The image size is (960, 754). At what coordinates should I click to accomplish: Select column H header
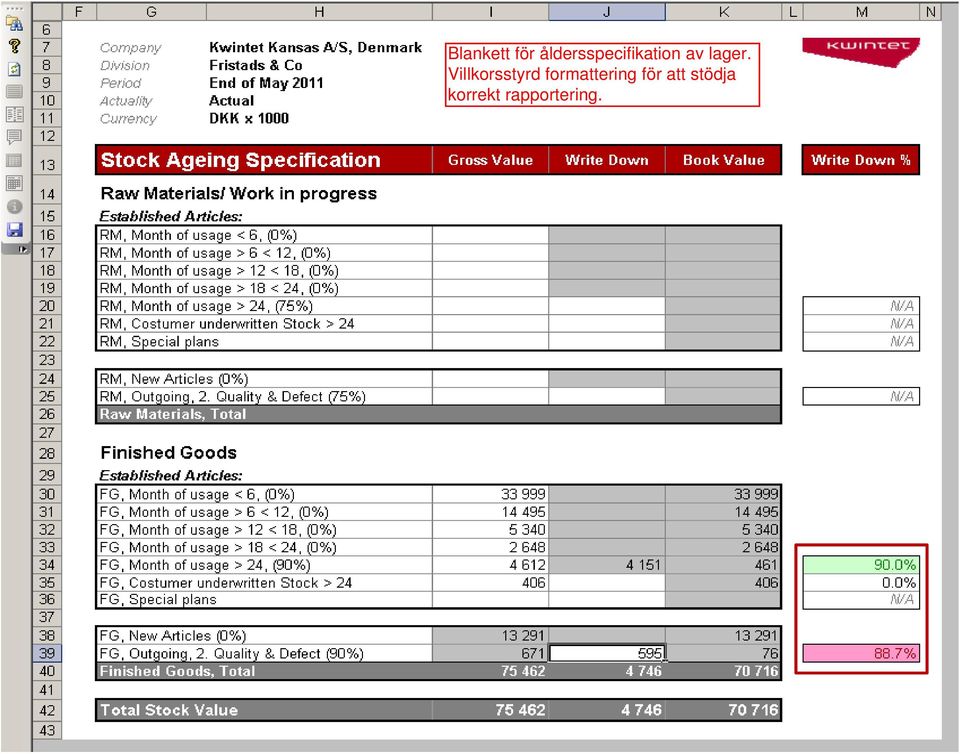click(x=319, y=12)
